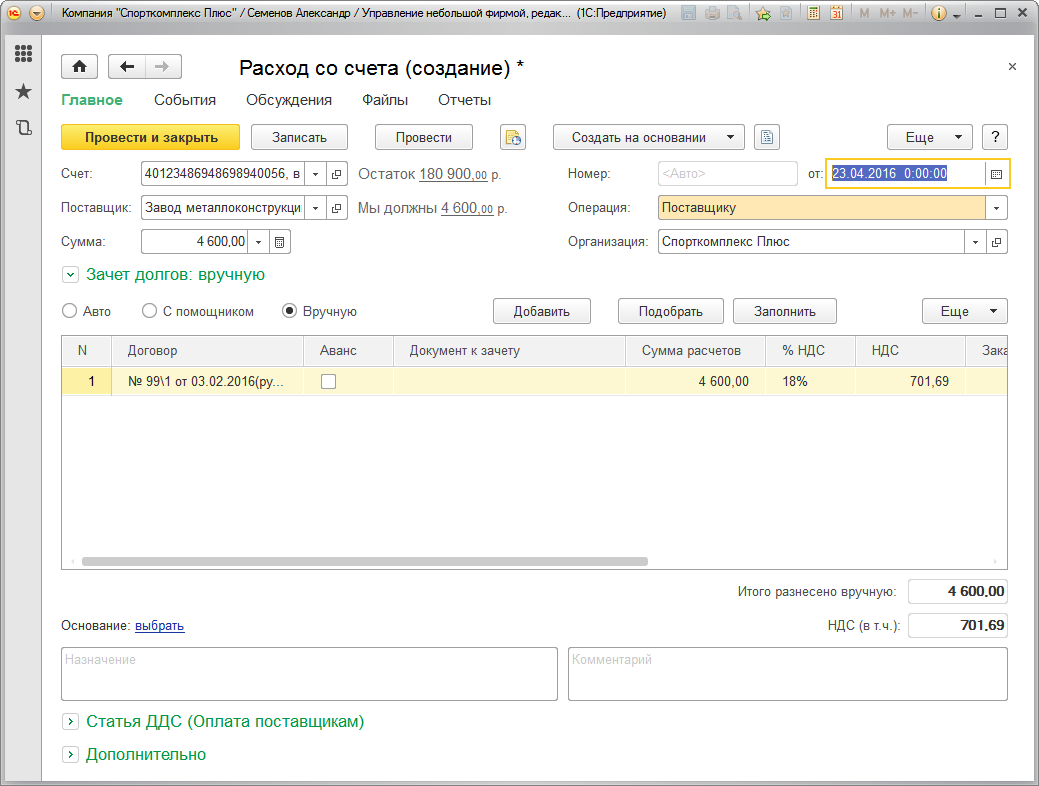This screenshot has width=1039, height=786.
Task: Switch to the Отчеты tab
Action: coord(465,100)
